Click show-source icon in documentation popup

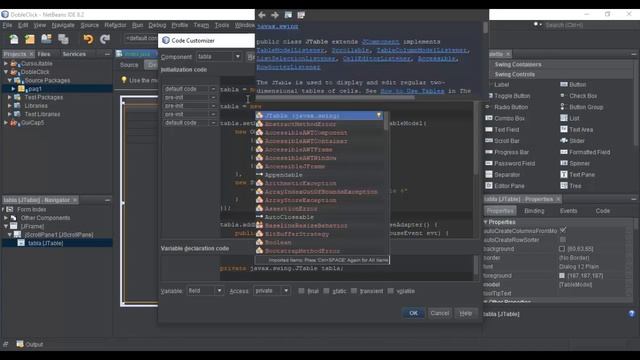301,15
